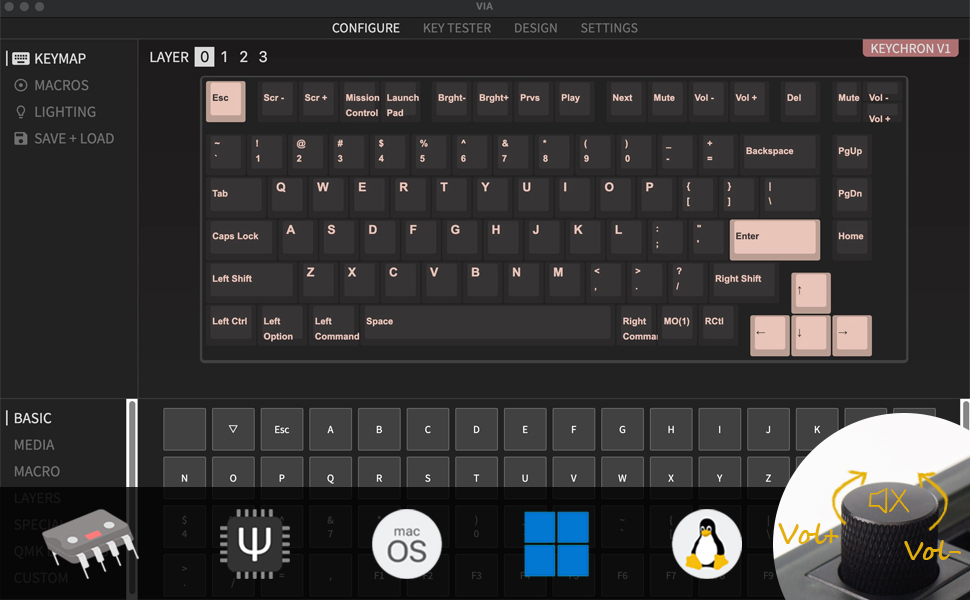Open the MEDIA keycode category
Viewport: 970px width, 600px height.
click(x=34, y=445)
